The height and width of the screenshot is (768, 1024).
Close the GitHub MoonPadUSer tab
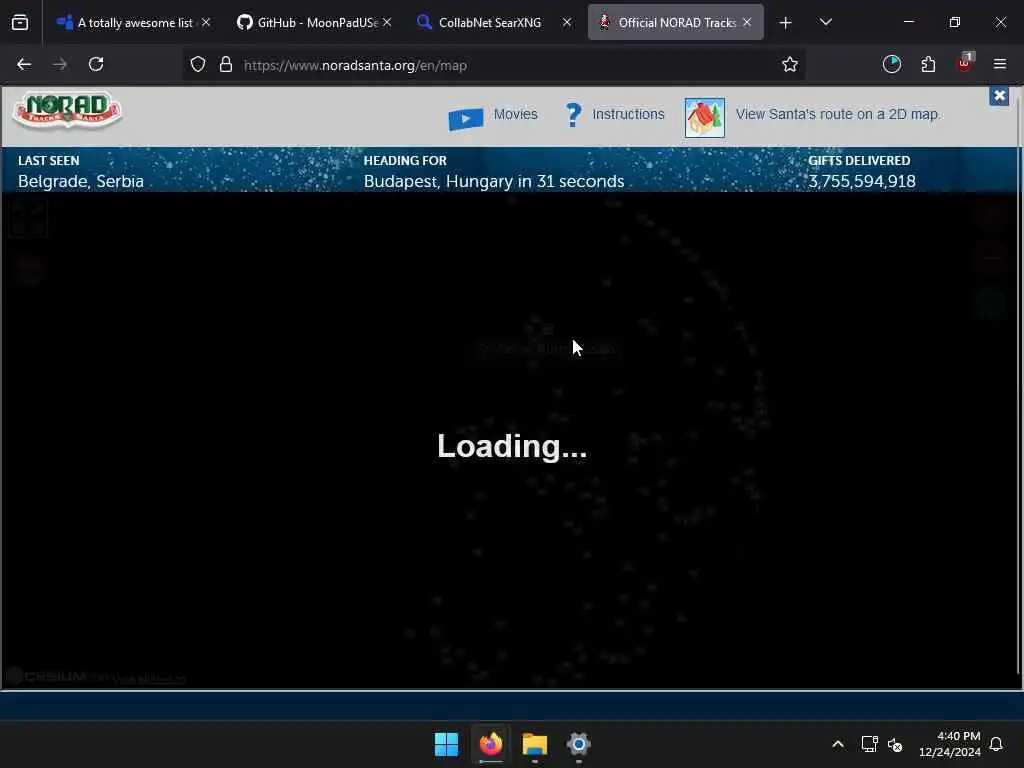(x=387, y=22)
